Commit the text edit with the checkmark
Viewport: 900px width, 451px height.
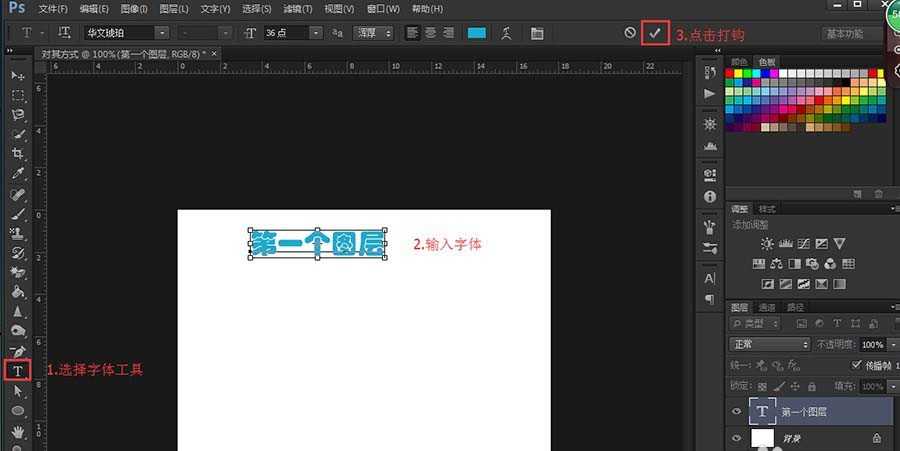point(654,33)
